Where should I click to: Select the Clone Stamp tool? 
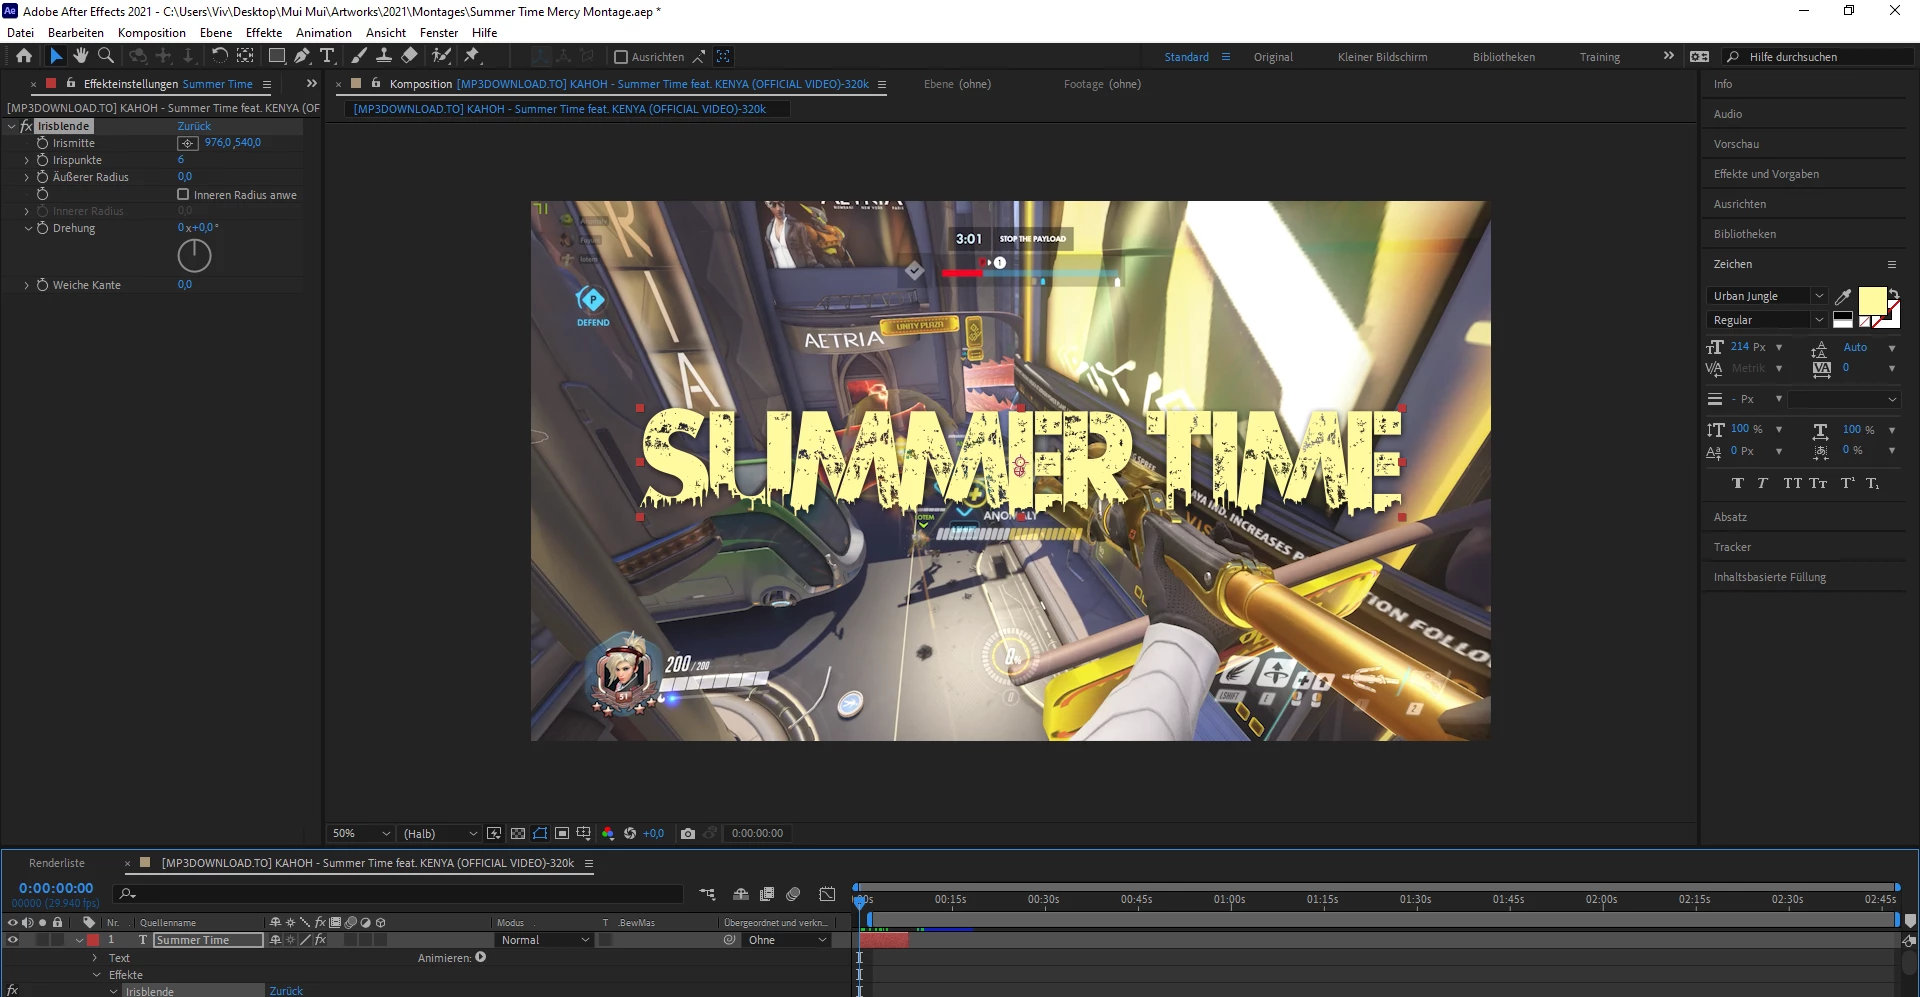pos(383,56)
